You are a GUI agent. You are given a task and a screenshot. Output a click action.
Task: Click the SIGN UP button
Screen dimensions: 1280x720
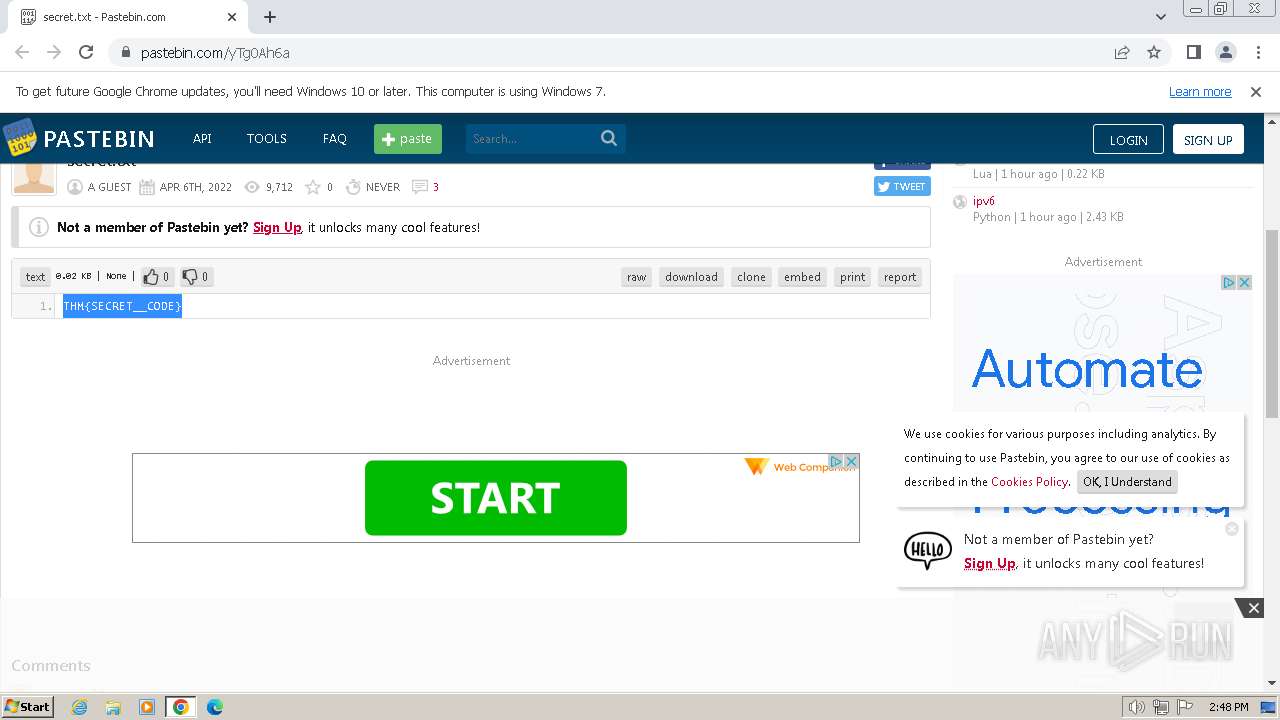point(1208,140)
